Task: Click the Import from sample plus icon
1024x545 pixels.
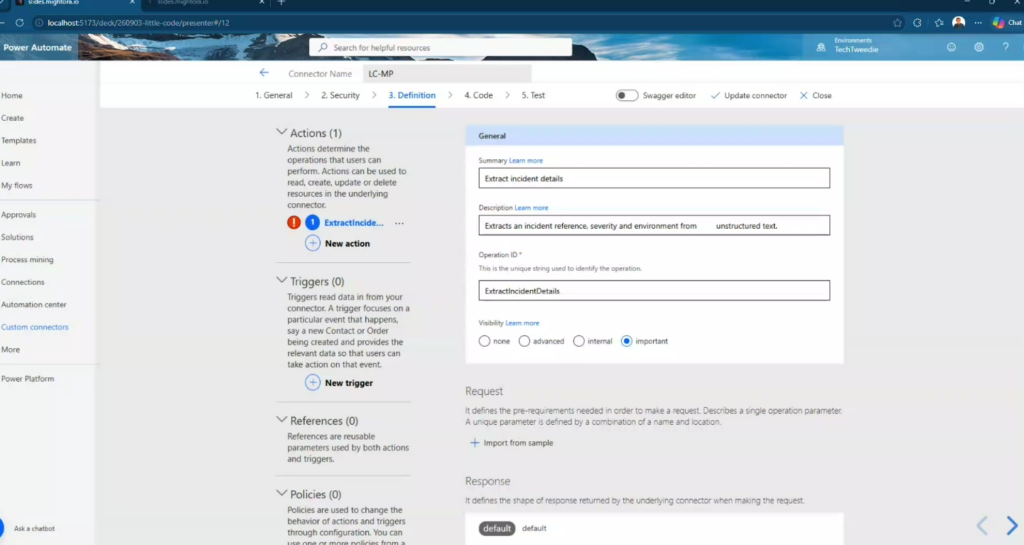Action: (475, 443)
